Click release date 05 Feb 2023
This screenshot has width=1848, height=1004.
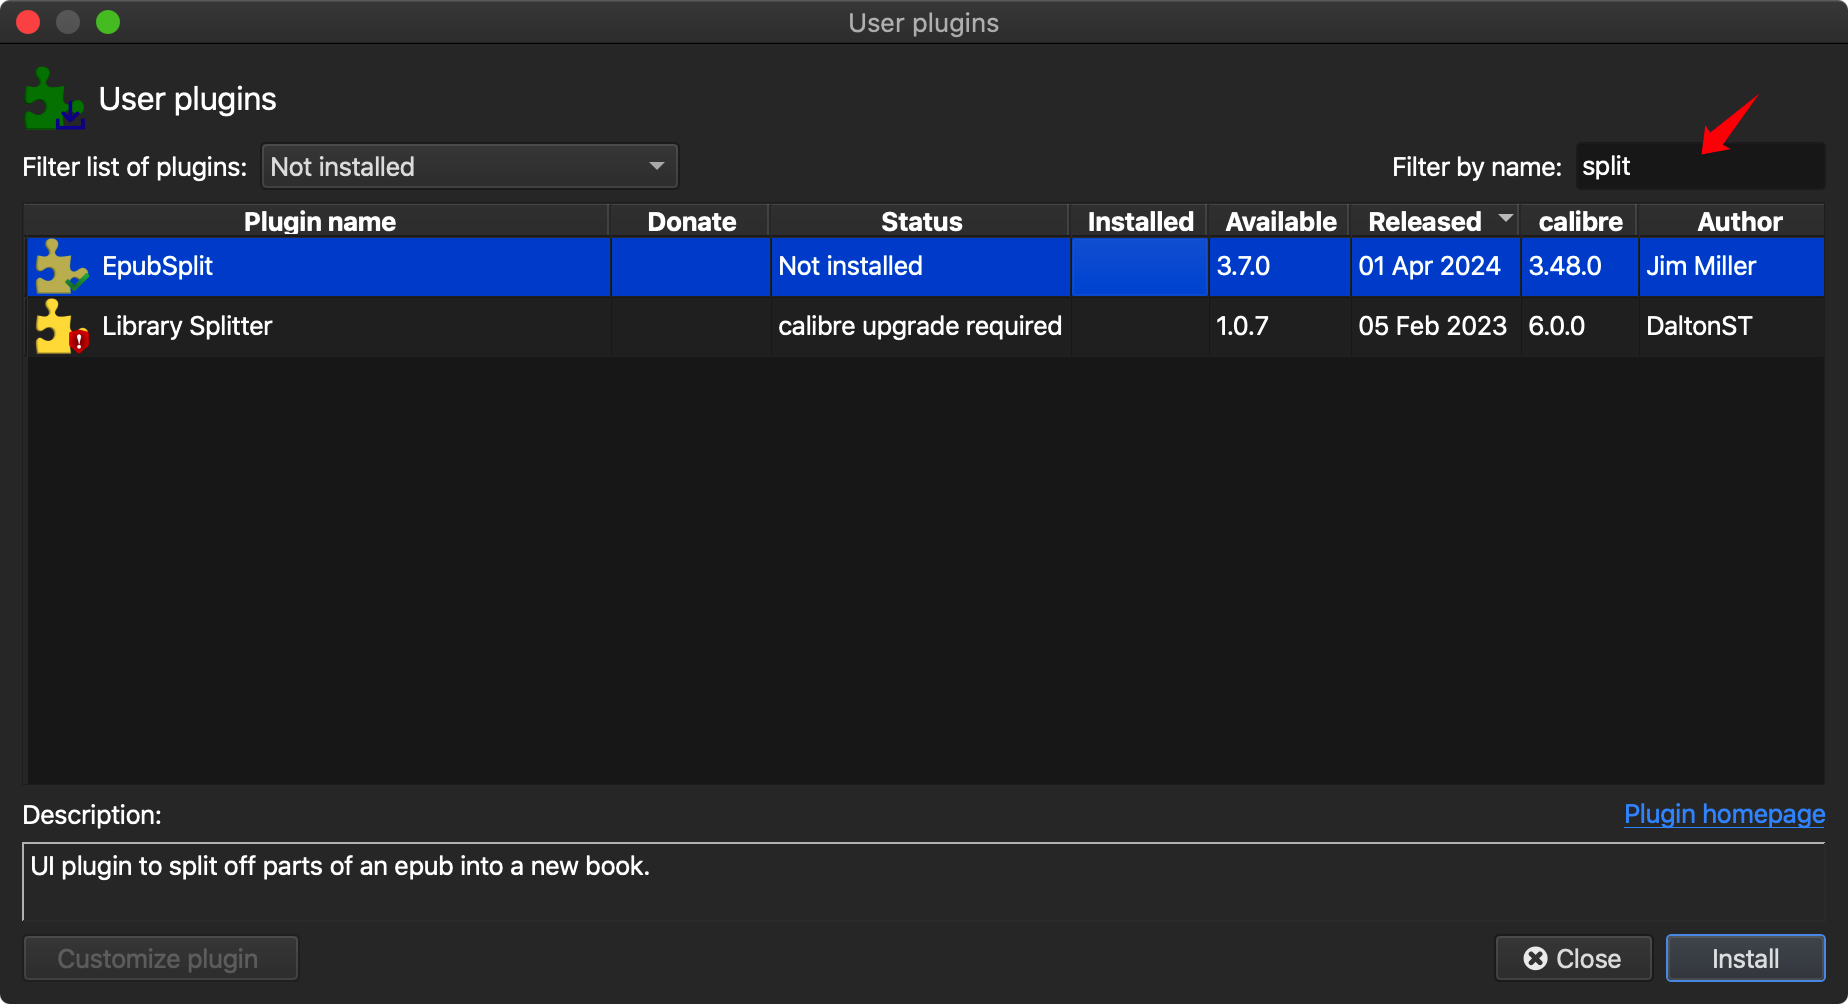[x=1435, y=326]
